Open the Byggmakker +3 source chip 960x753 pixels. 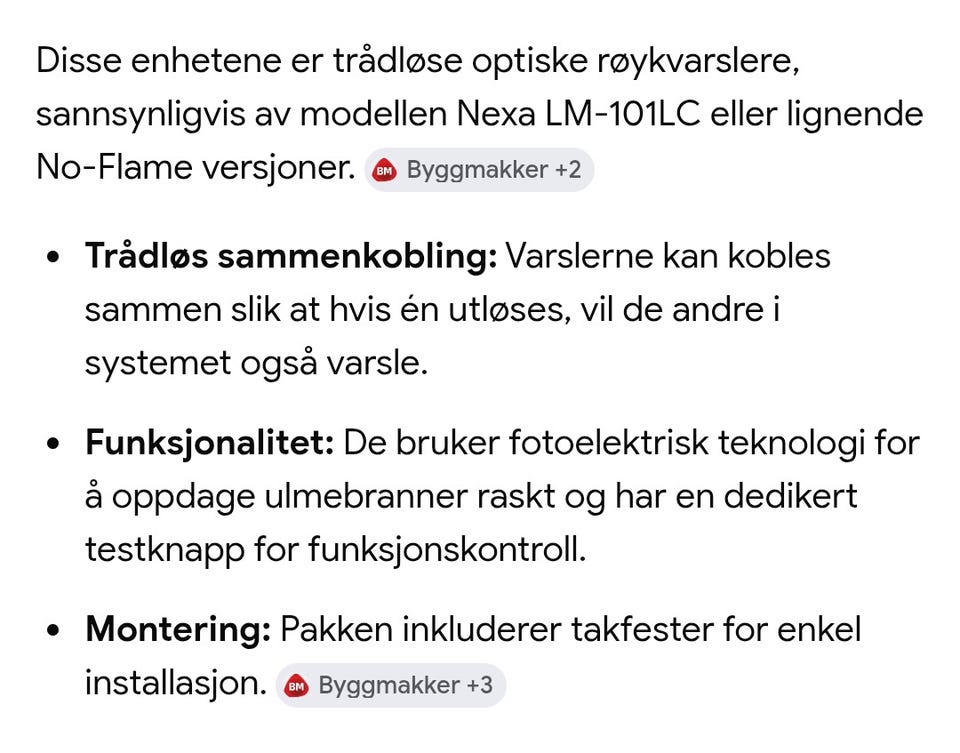pyautogui.click(x=391, y=686)
